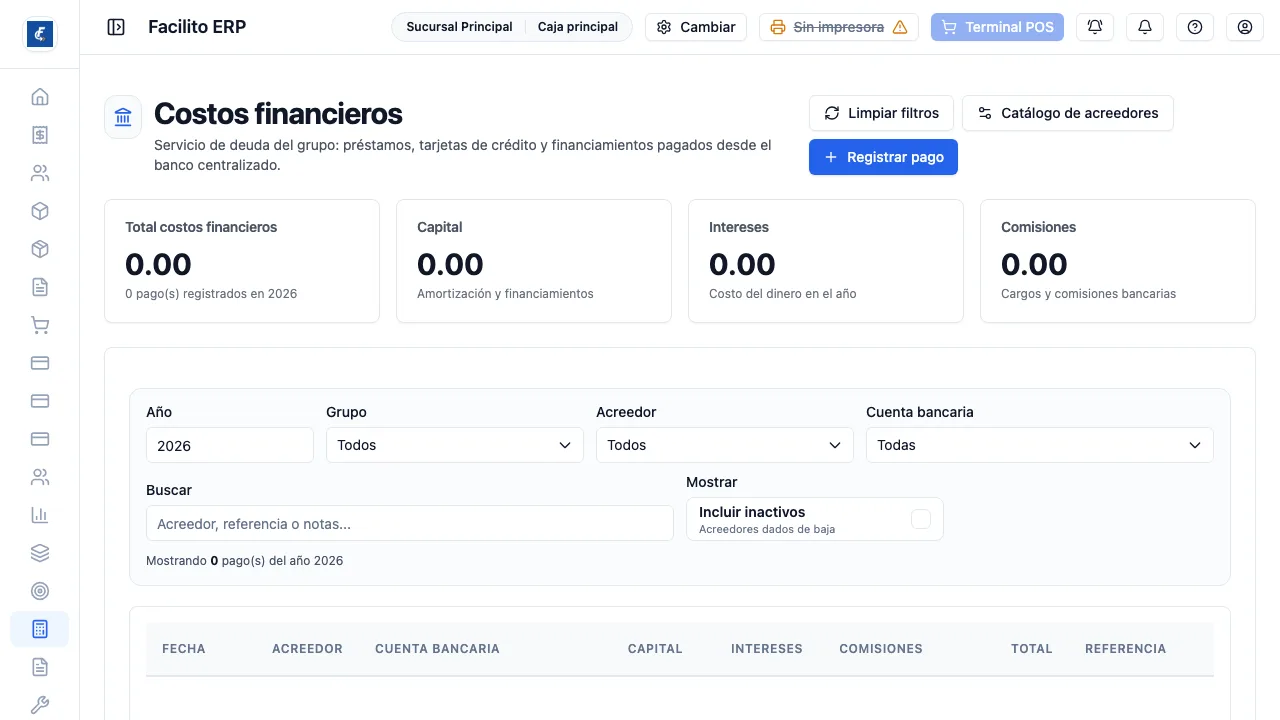Open the shopping cart sidebar section
Screen dimensions: 1280x720
40,325
